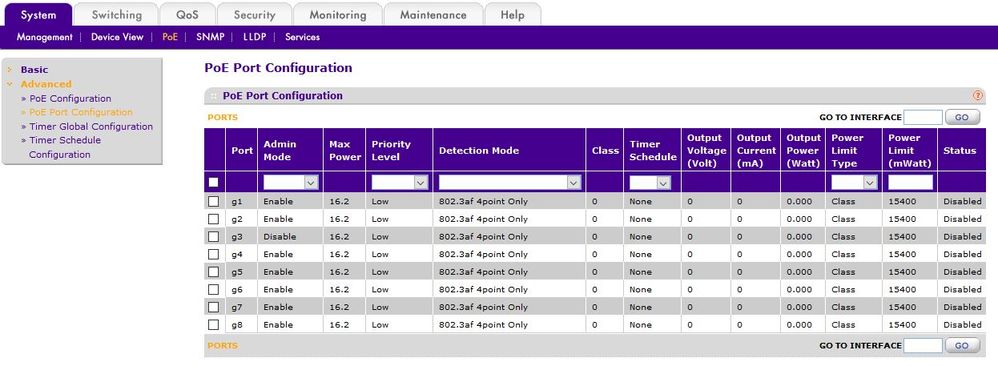Open PoE Configuration link in sidebar
The width and height of the screenshot is (998, 366).
click(x=70, y=99)
